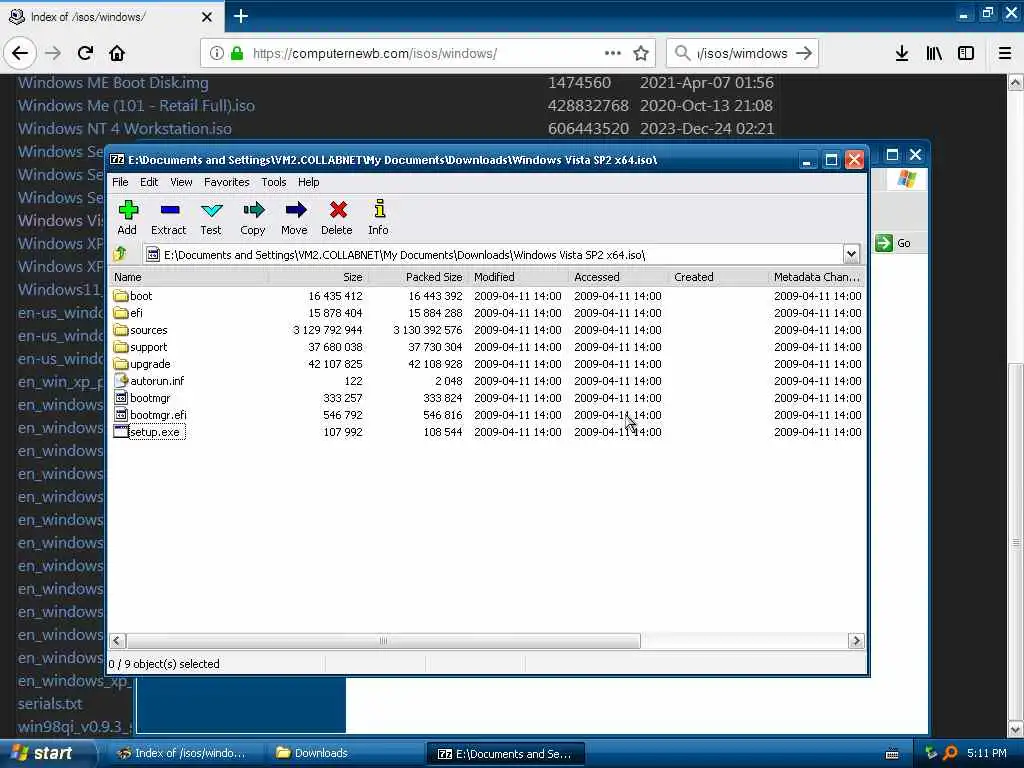The image size is (1024, 768).
Task: Open the Firefox library icon
Action: point(934,53)
